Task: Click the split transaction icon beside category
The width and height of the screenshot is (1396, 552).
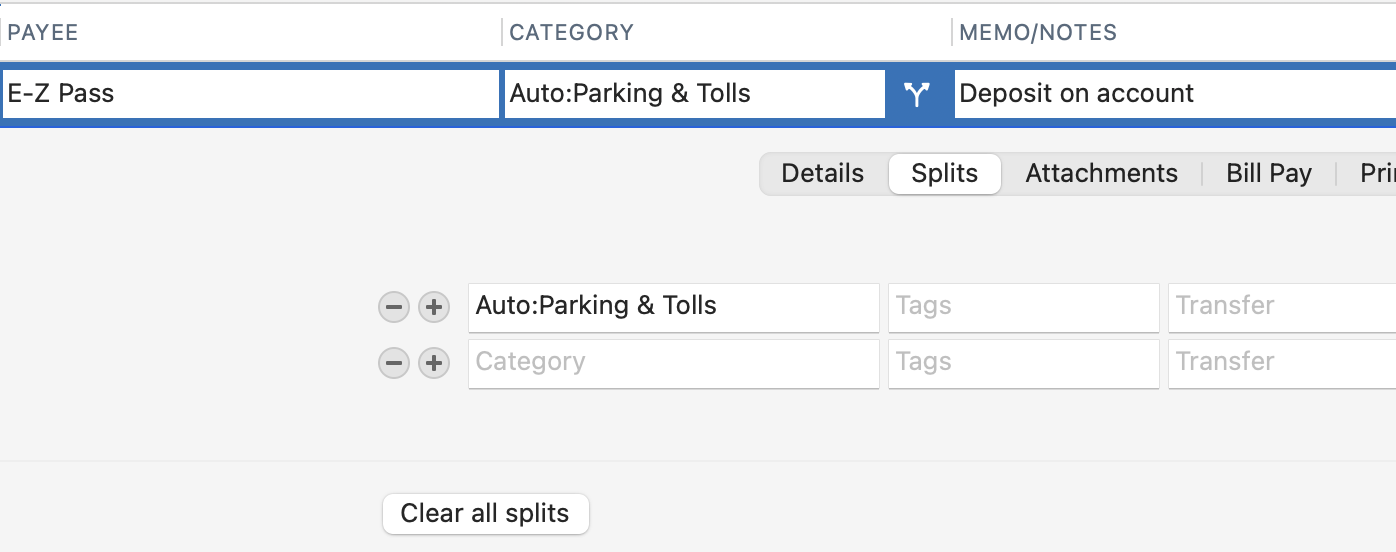Action: point(917,94)
